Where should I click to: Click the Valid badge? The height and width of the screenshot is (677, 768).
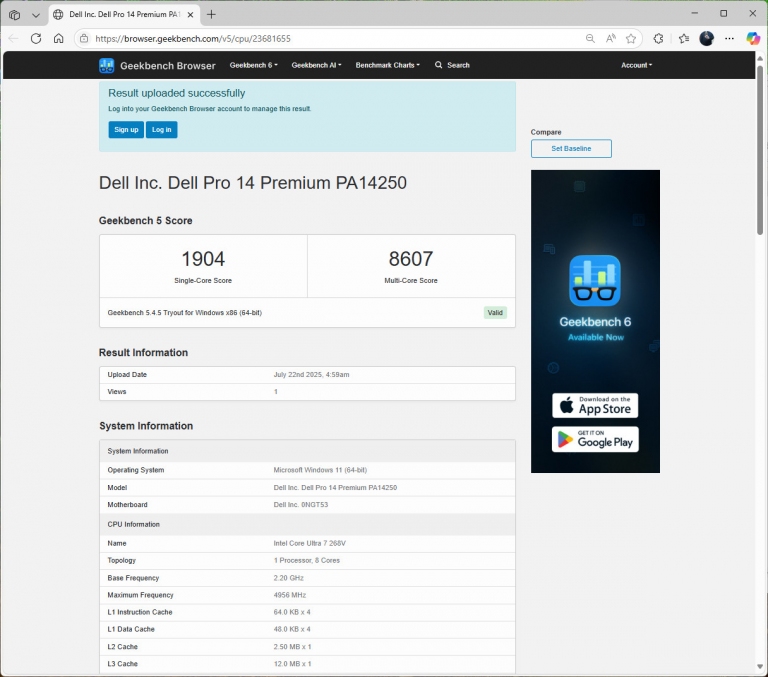[495, 313]
